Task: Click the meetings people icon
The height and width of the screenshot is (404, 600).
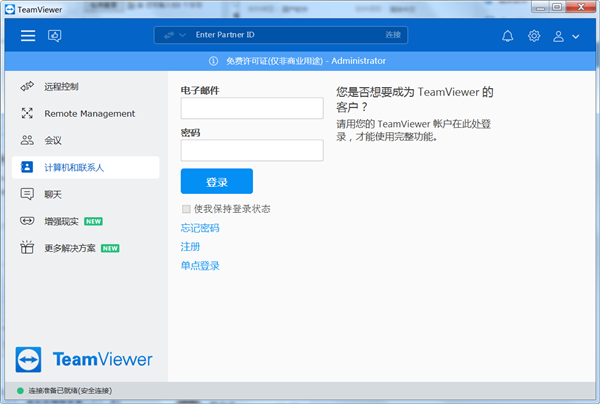Action: [27, 140]
